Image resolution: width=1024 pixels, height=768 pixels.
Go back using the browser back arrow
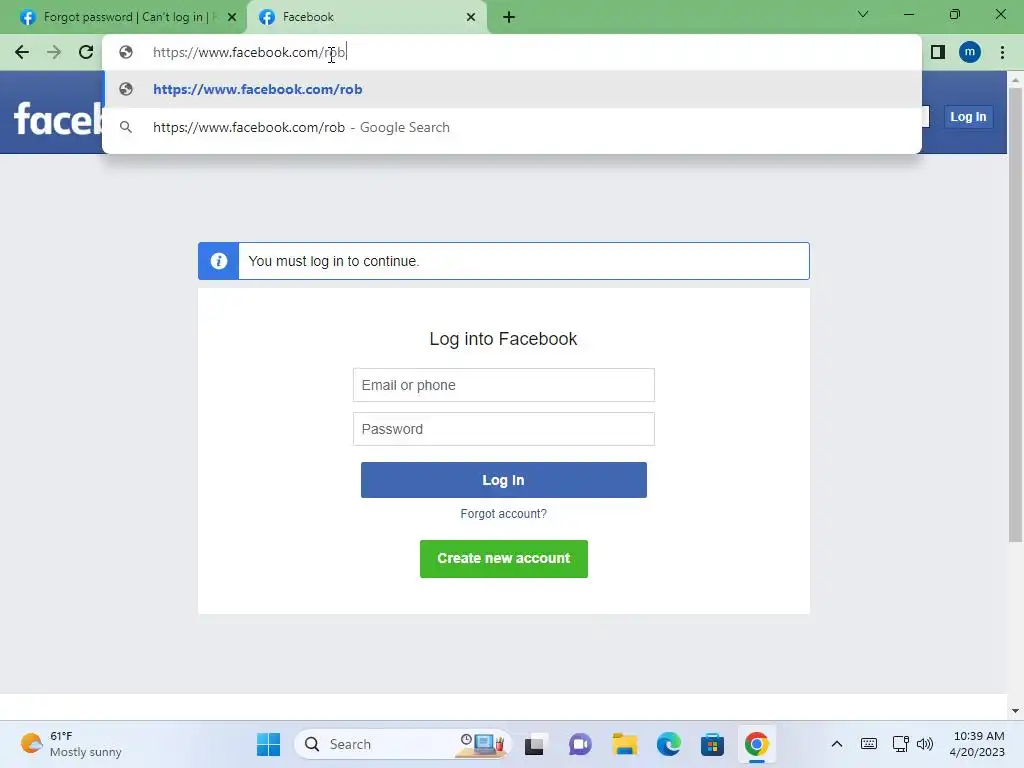tap(22, 52)
